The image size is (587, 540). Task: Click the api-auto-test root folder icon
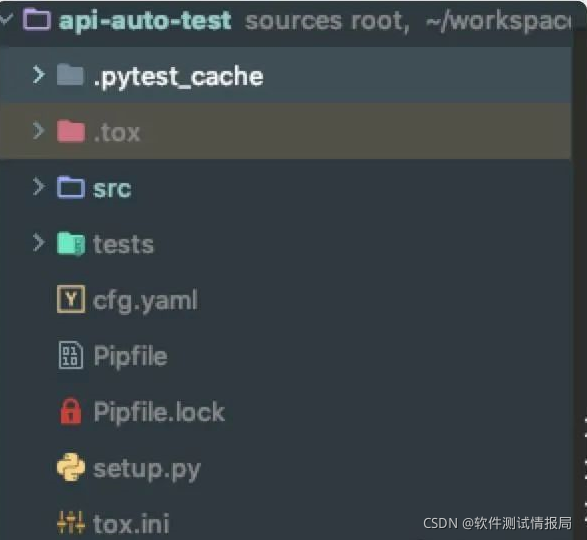click(36, 19)
